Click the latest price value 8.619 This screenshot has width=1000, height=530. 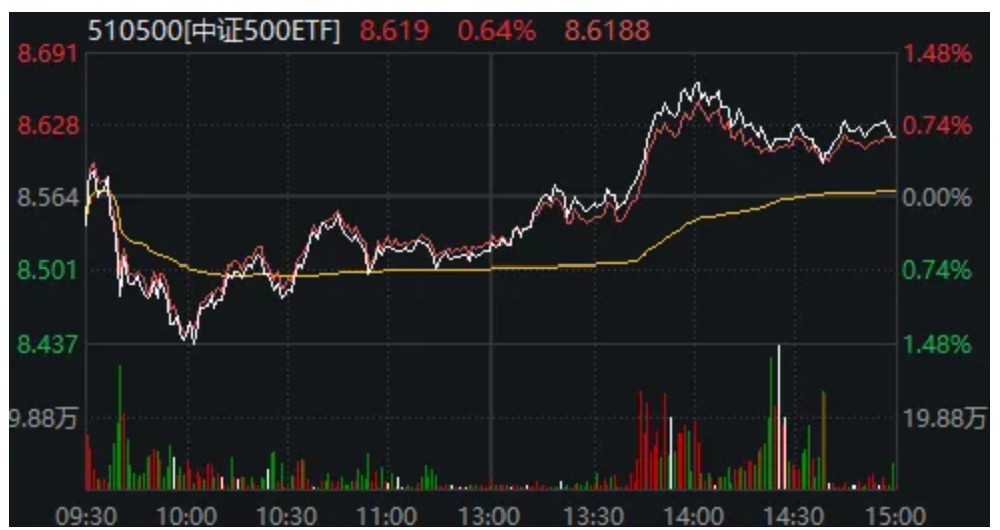[x=394, y=31]
